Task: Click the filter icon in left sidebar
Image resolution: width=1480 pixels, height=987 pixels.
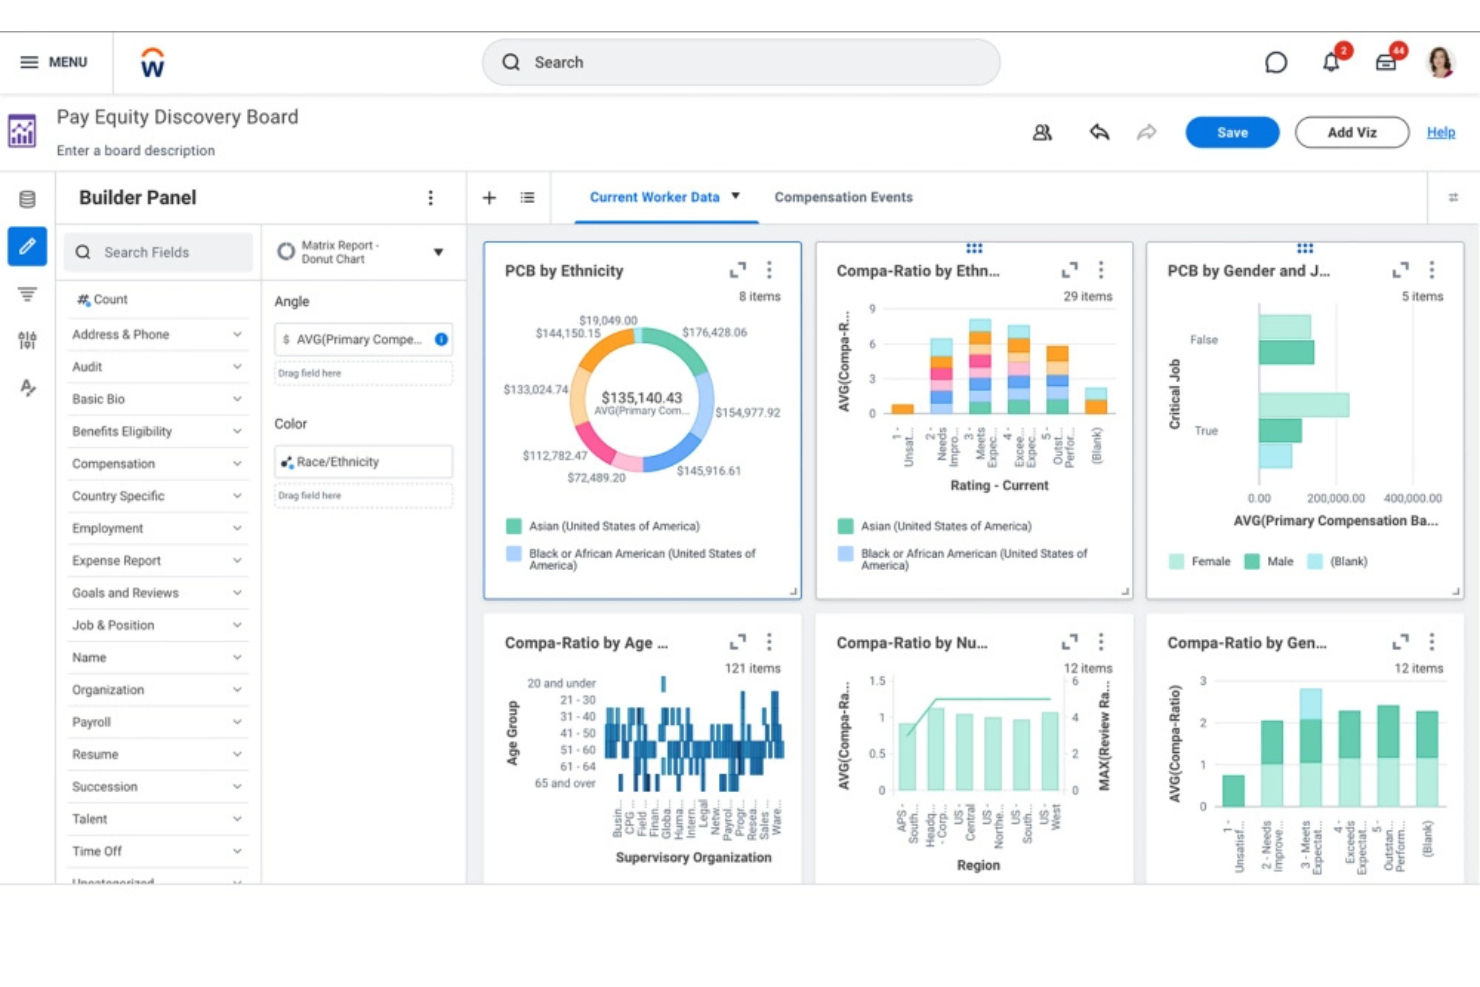Action: 27,293
